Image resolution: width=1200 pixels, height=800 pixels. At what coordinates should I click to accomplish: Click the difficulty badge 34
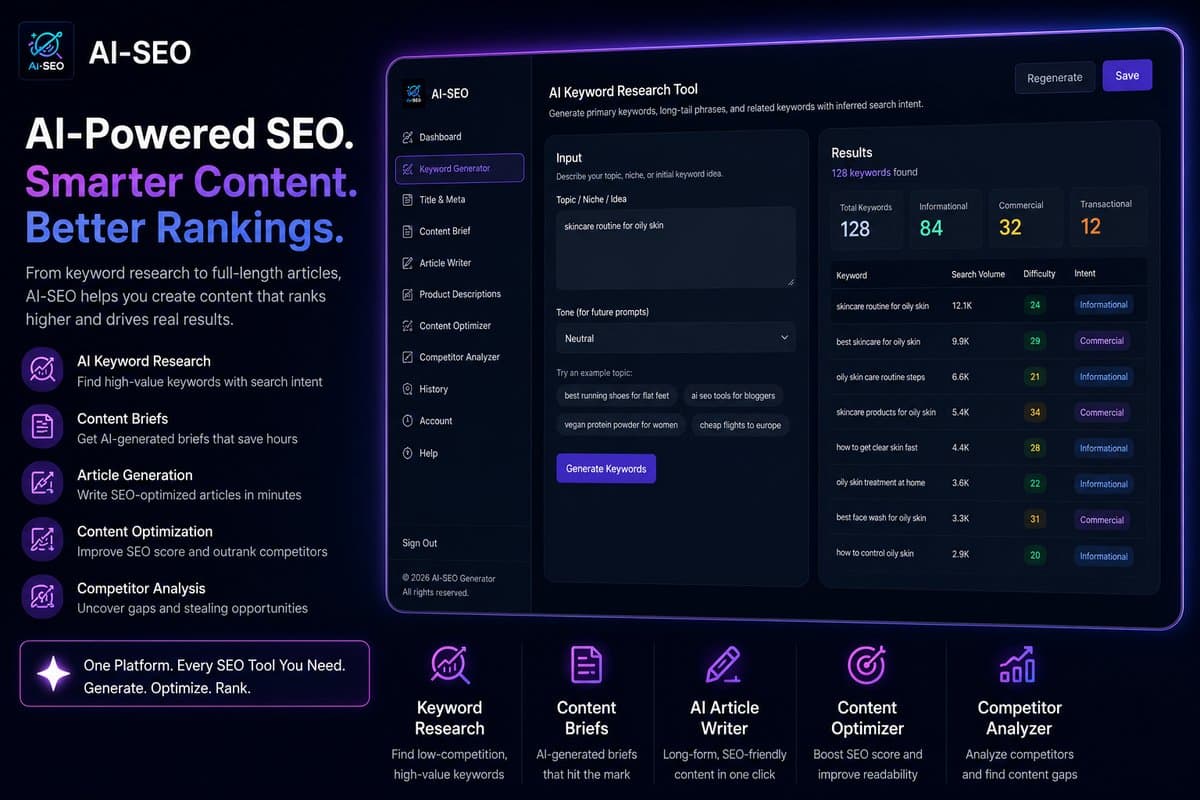1035,412
